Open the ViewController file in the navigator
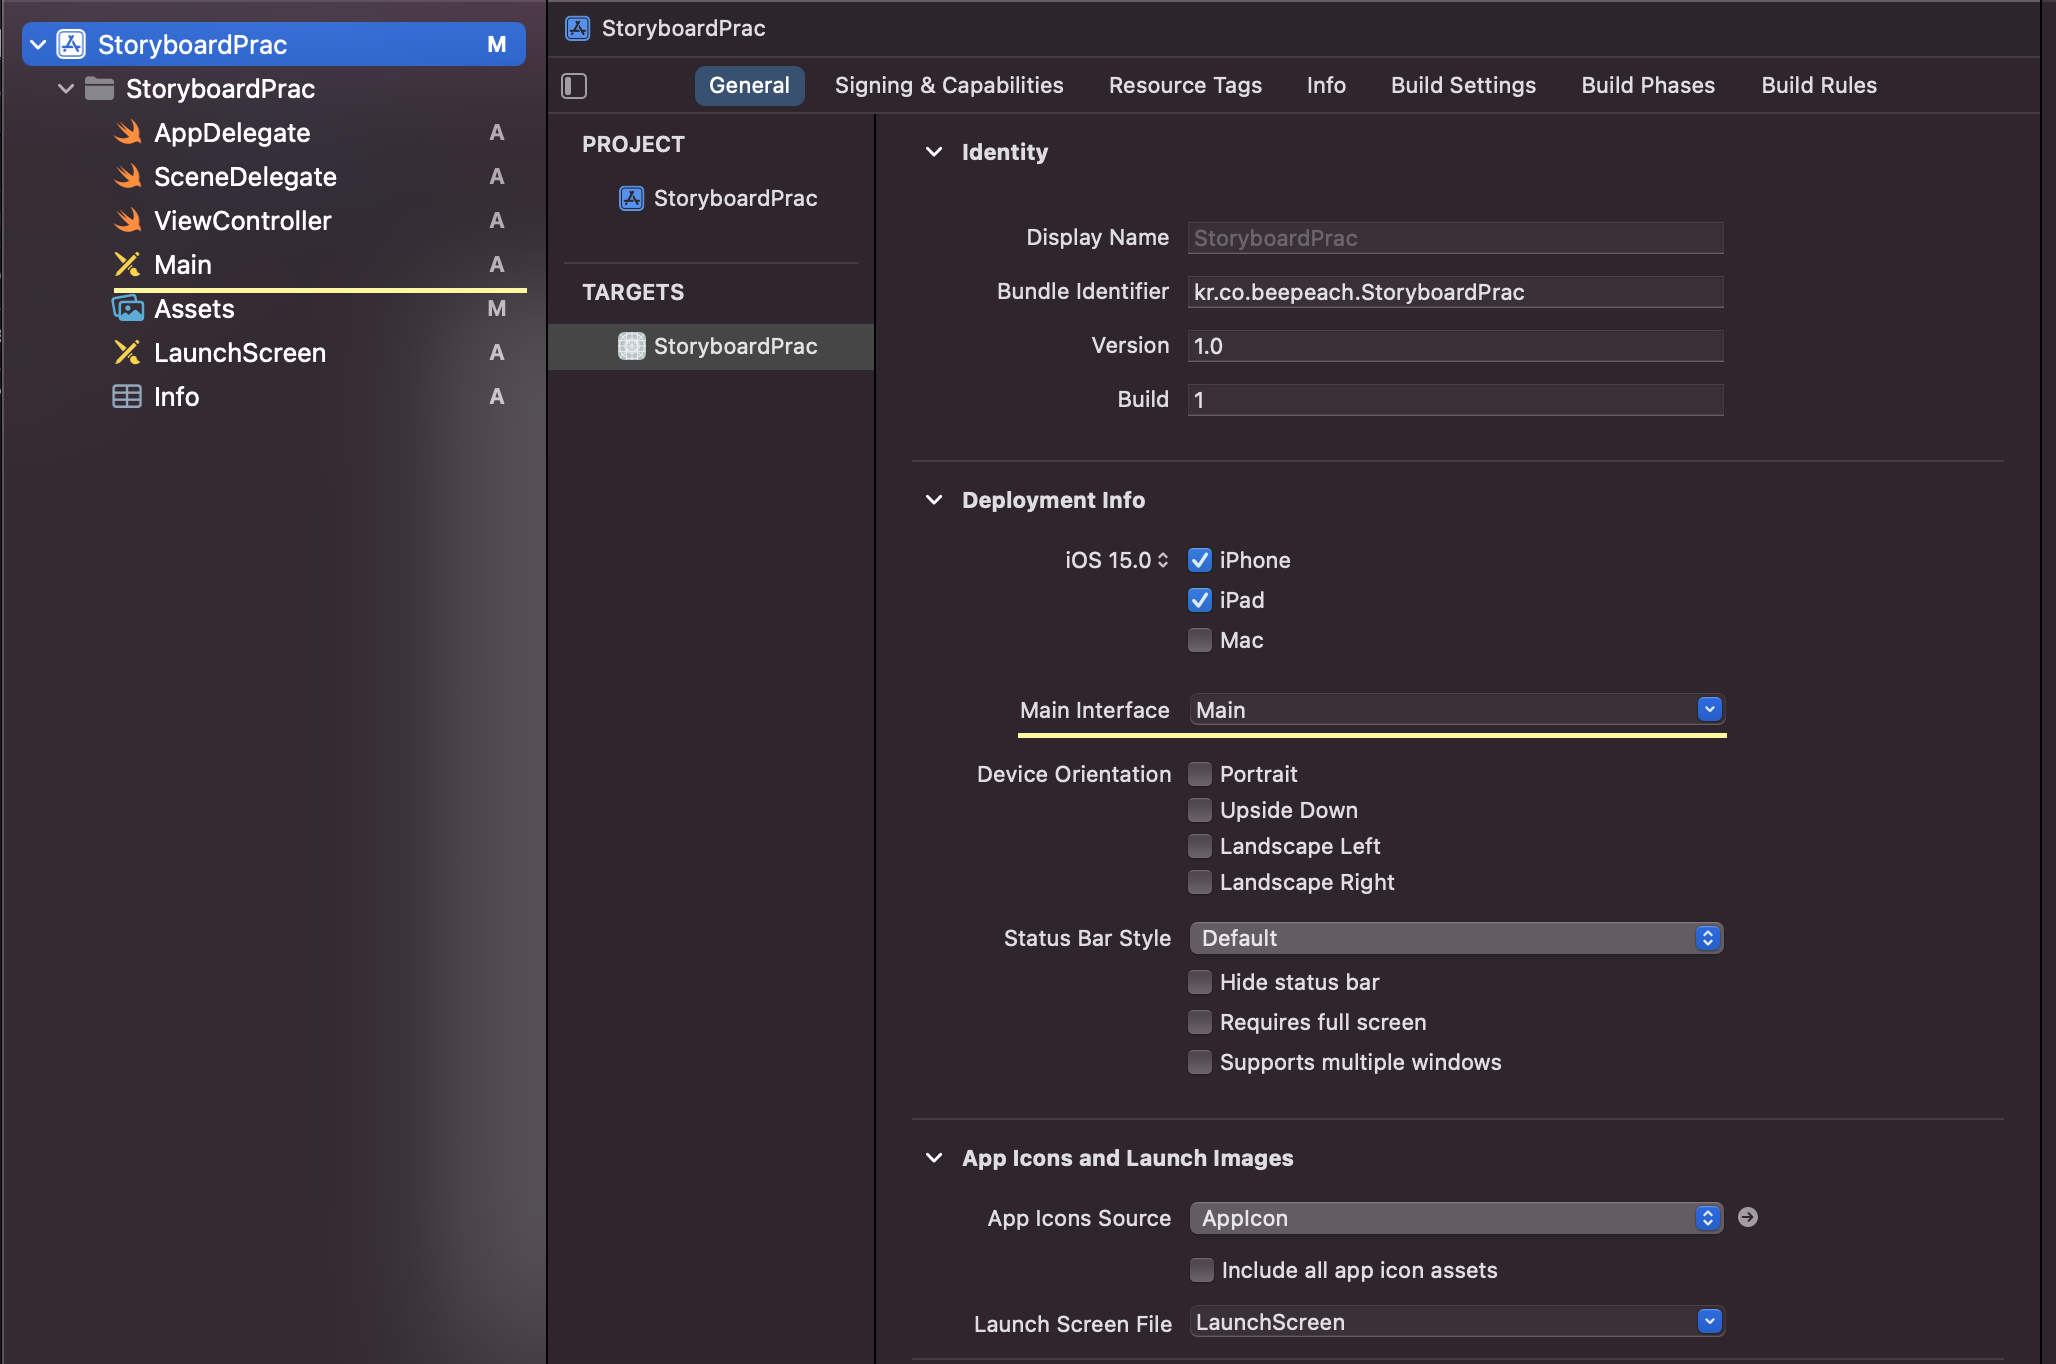2056x1364 pixels. point(242,221)
